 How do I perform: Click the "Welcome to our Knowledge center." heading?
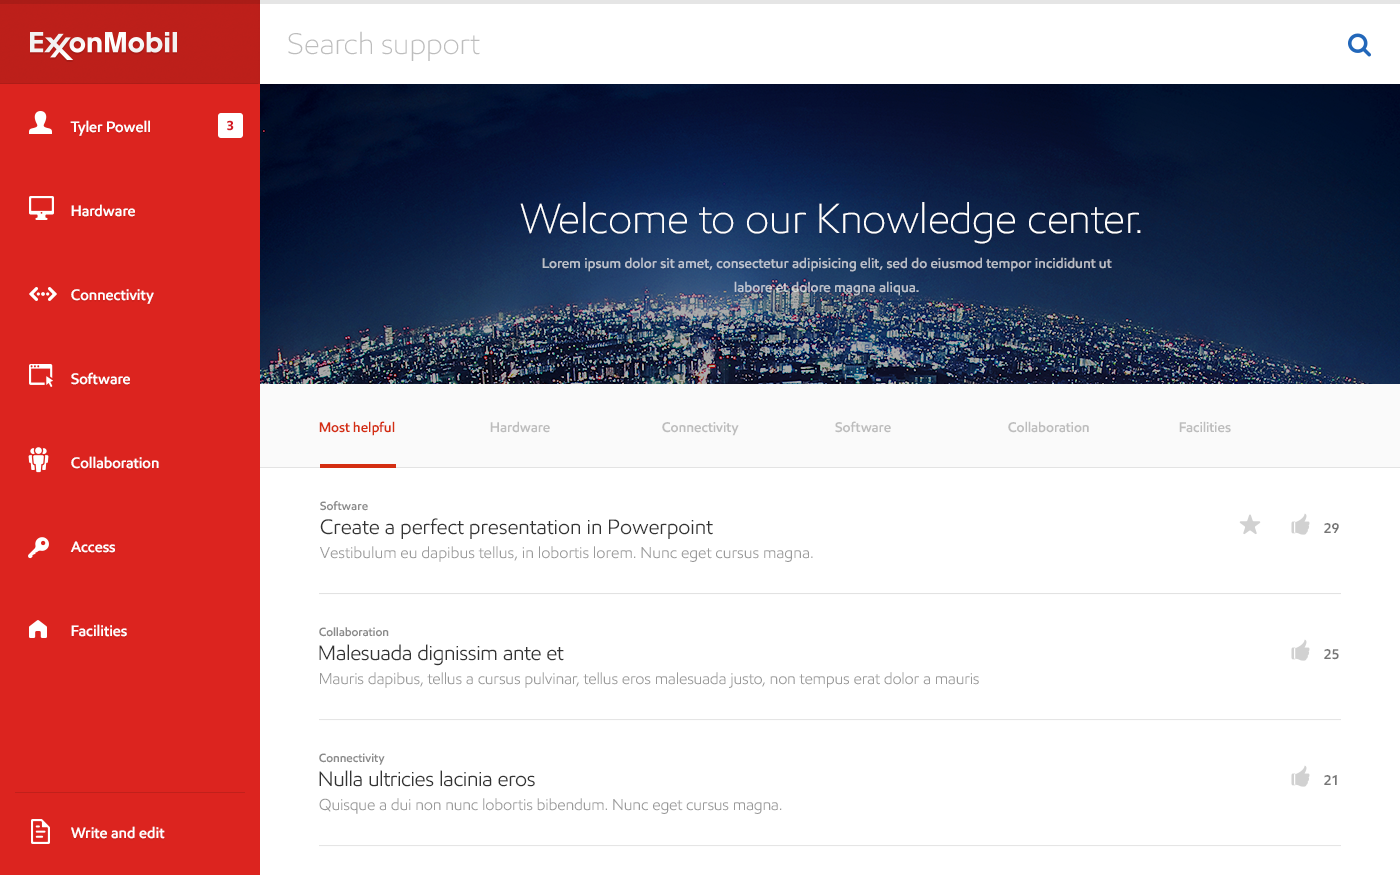[x=831, y=219]
